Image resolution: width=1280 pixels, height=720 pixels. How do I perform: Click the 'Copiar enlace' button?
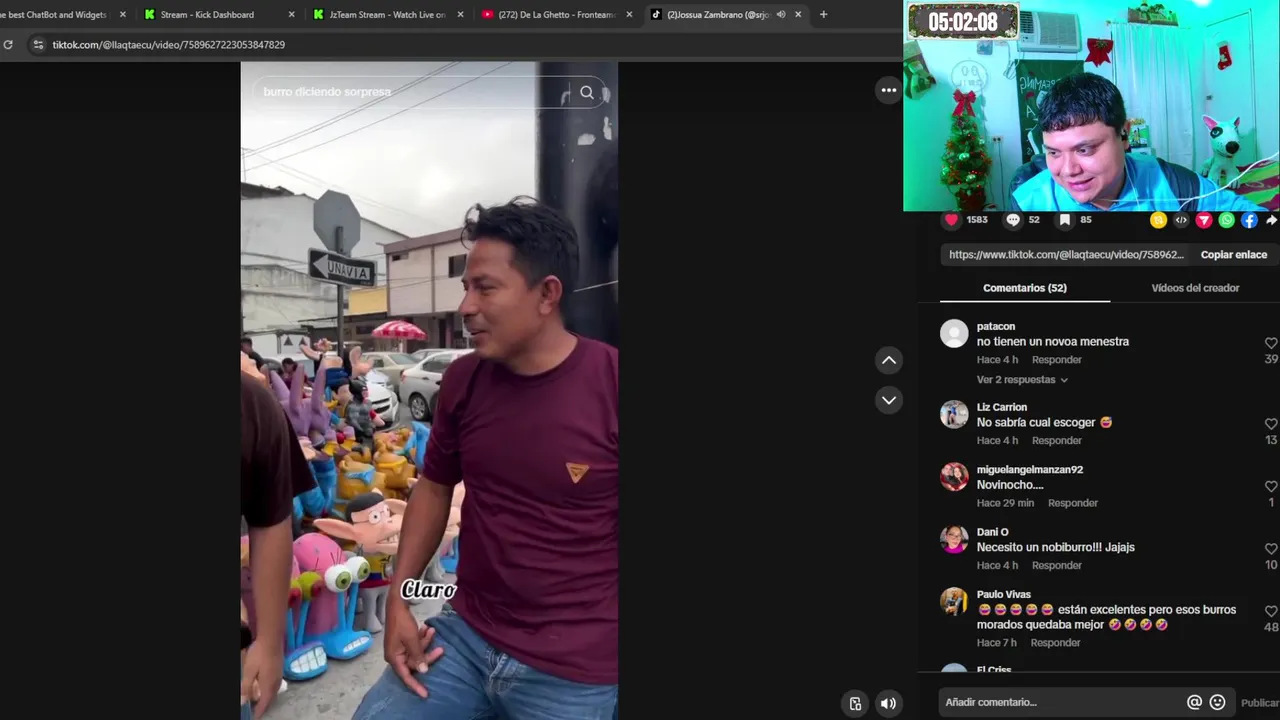tap(1233, 255)
